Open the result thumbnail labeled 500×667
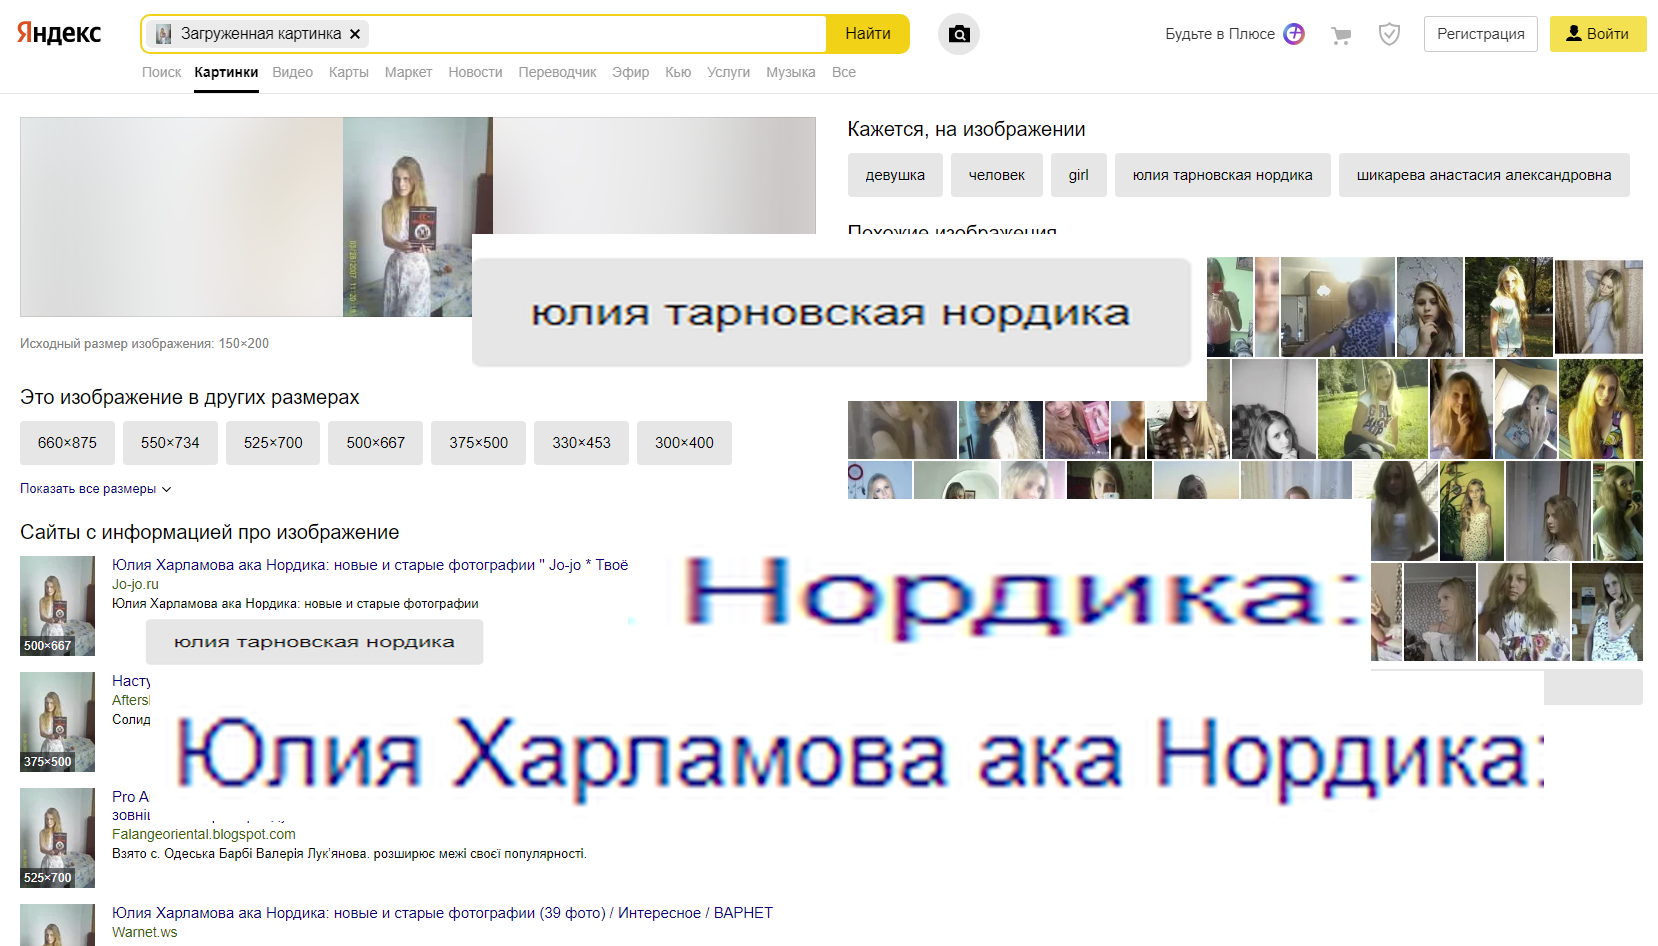1658x946 pixels. (57, 606)
